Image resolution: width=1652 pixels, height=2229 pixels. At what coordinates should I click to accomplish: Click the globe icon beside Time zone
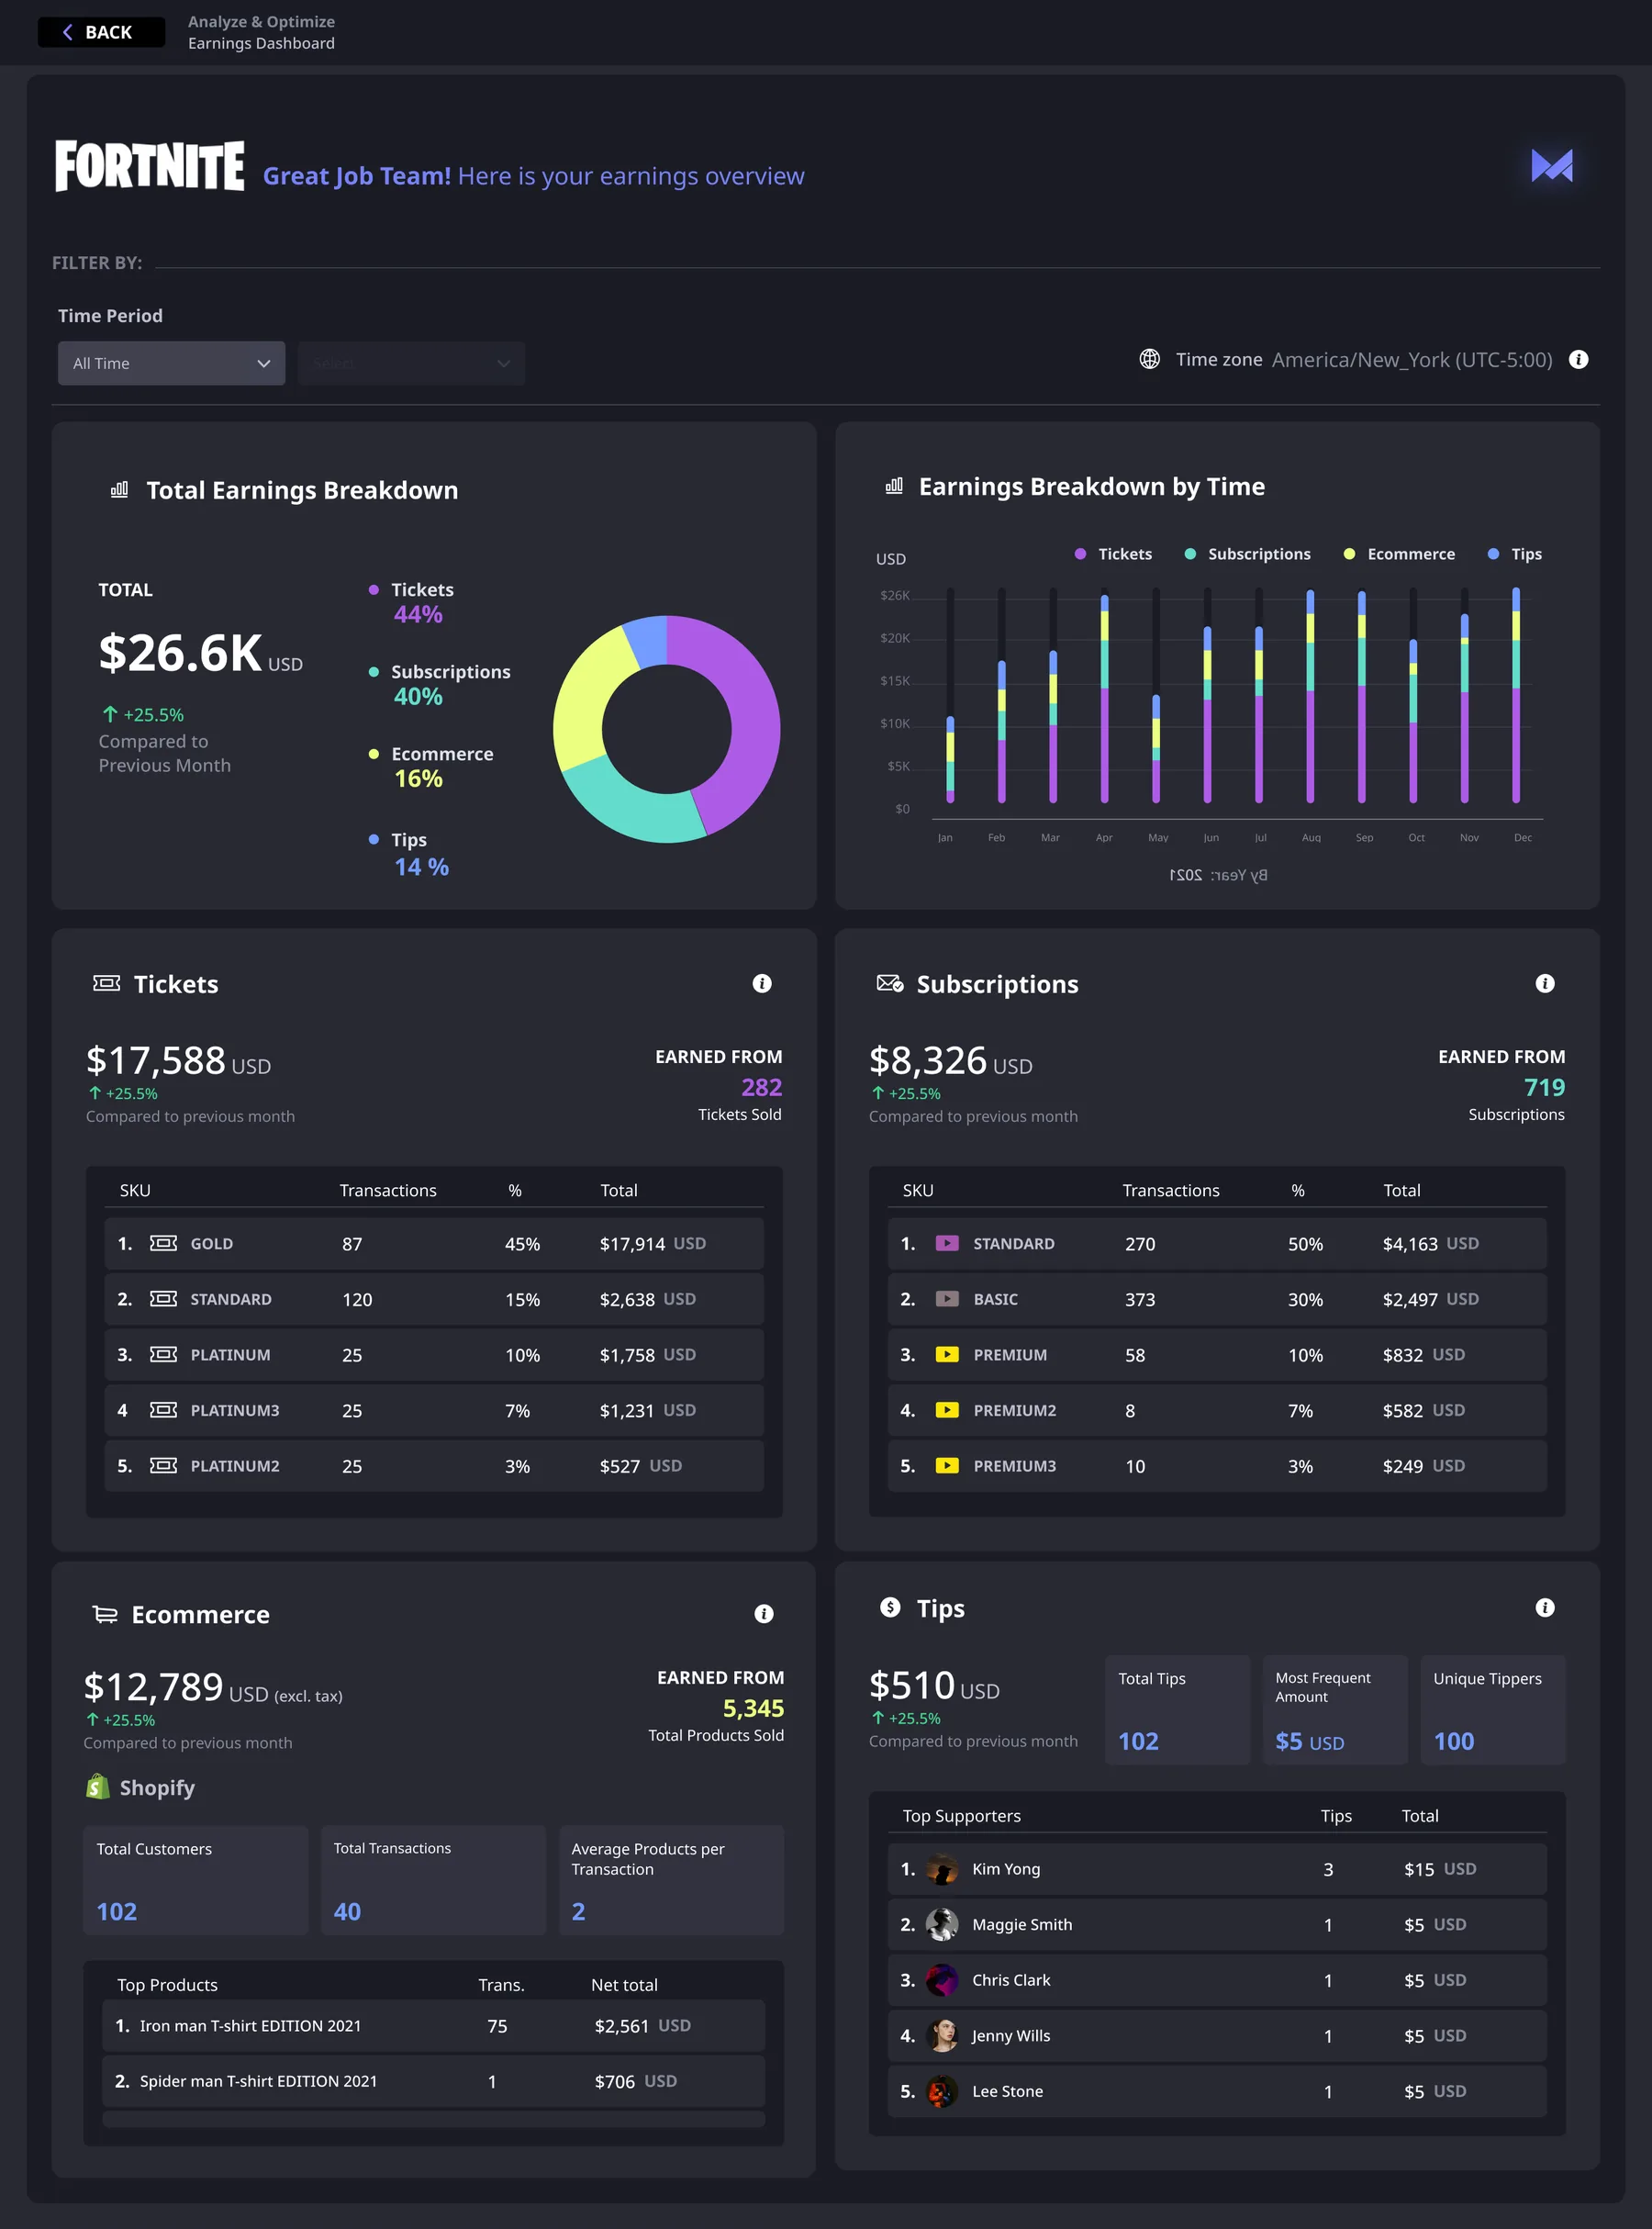[1150, 359]
